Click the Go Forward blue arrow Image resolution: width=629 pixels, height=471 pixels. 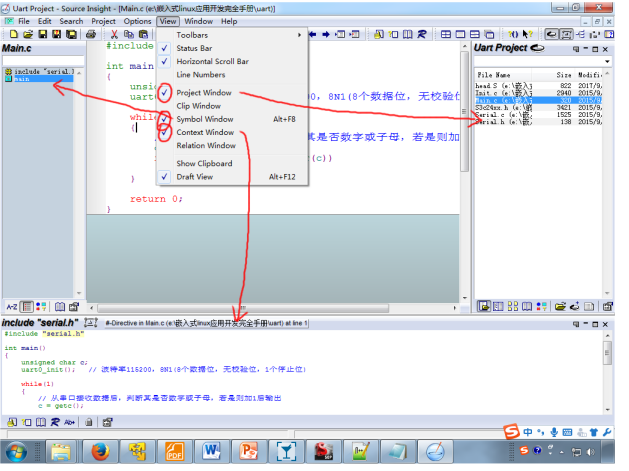tap(326, 35)
